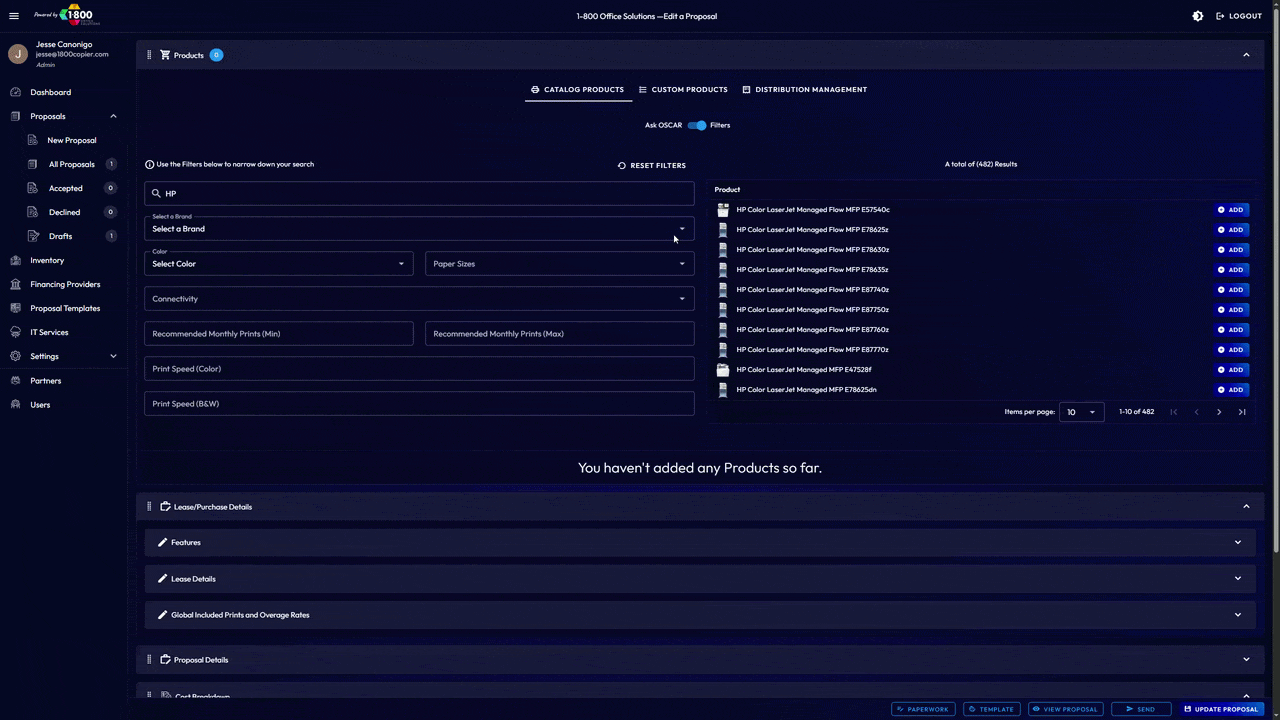1280x720 pixels.
Task: Expand the Proposal Details panel
Action: [1246, 660]
